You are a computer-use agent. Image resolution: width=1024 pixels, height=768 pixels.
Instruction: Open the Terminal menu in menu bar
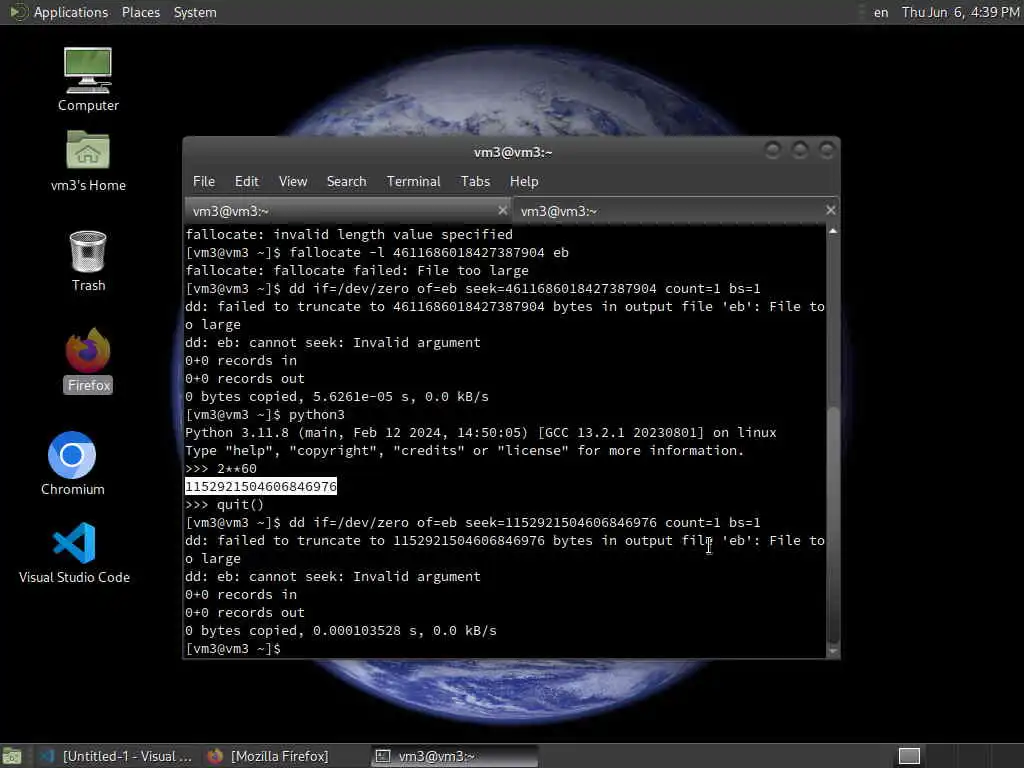(x=413, y=182)
